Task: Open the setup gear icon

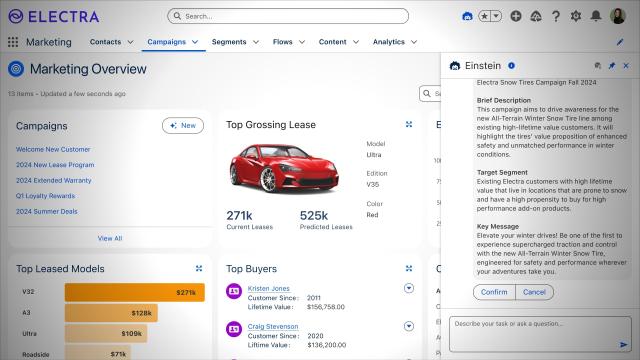Action: point(576,16)
